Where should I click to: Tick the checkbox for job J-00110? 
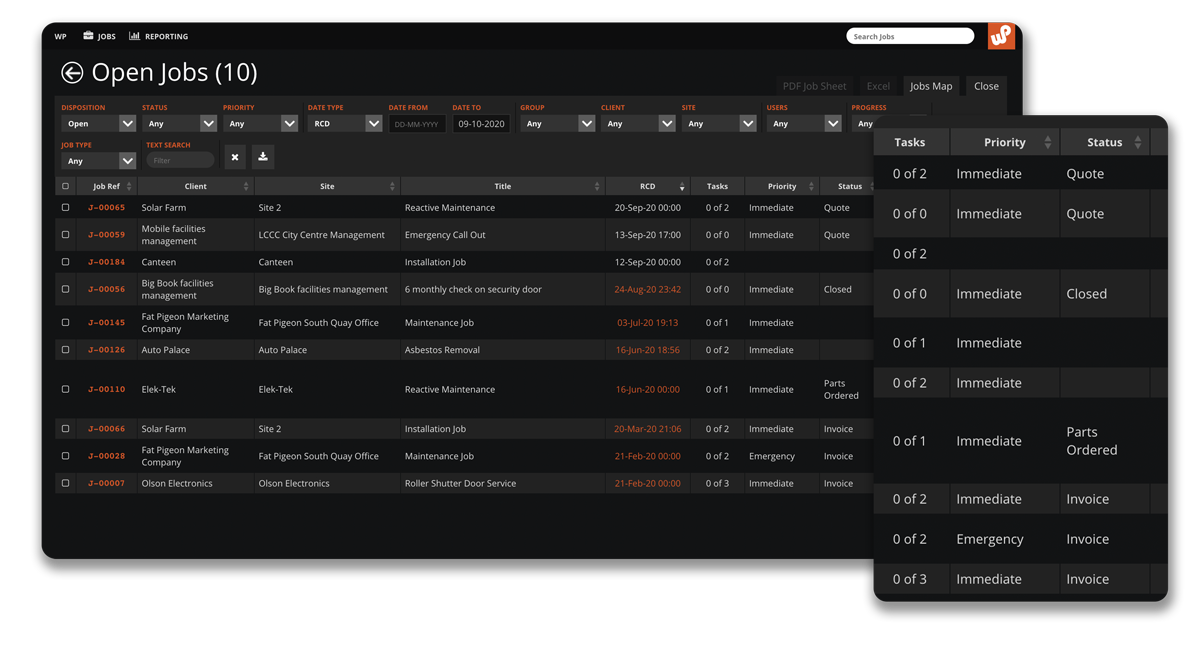66,389
